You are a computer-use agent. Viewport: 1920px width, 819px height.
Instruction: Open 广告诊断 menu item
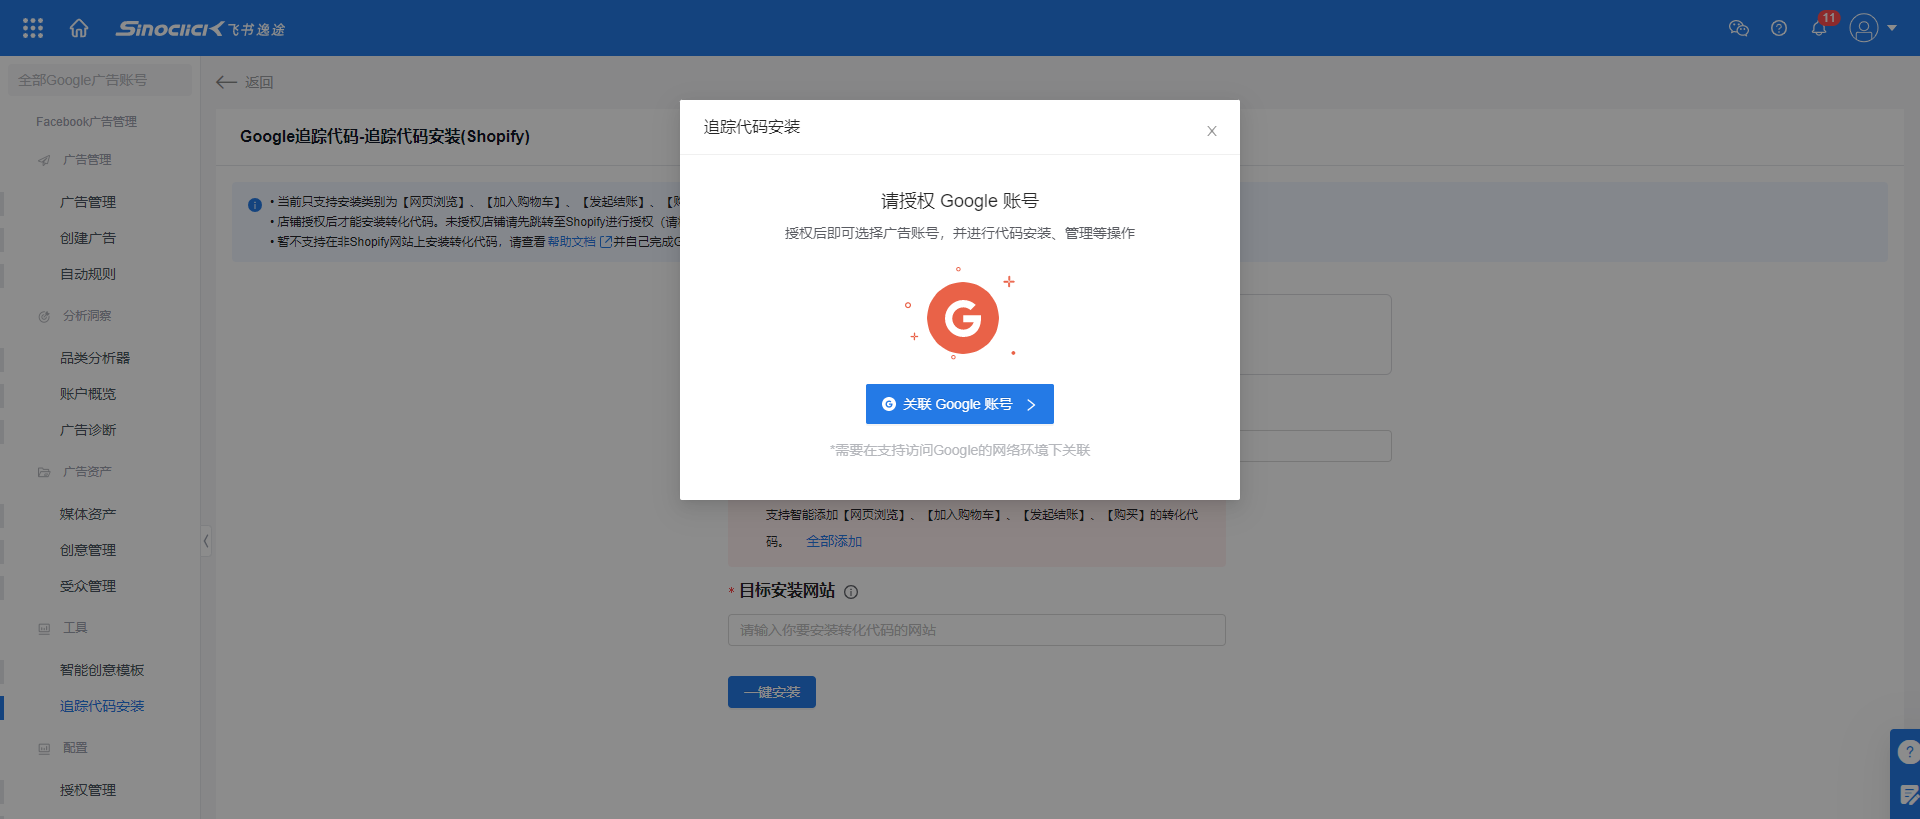point(88,430)
